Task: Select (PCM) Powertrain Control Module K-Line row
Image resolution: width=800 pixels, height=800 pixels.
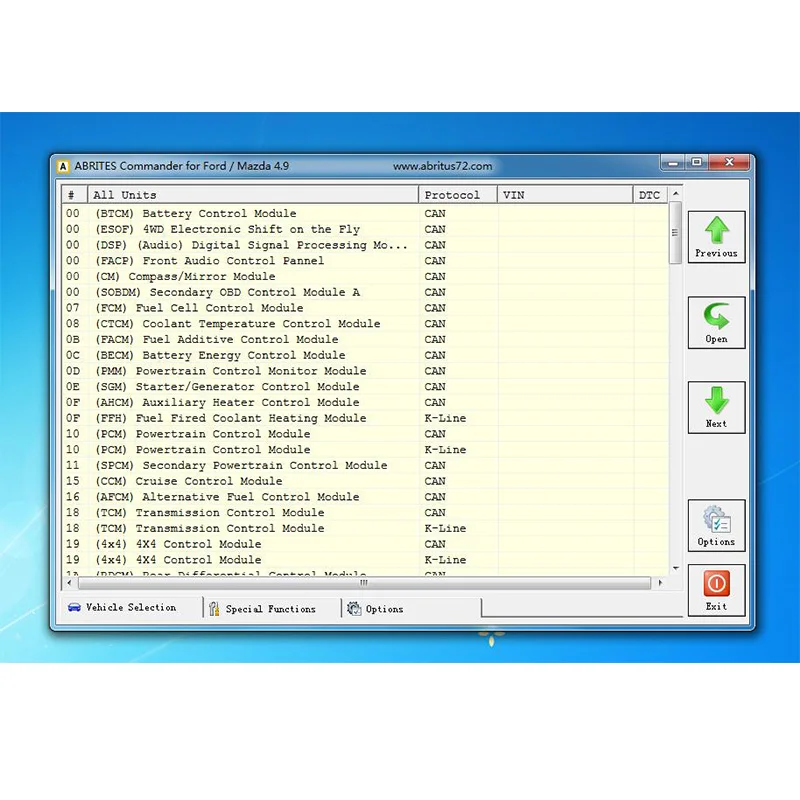Action: click(x=365, y=449)
